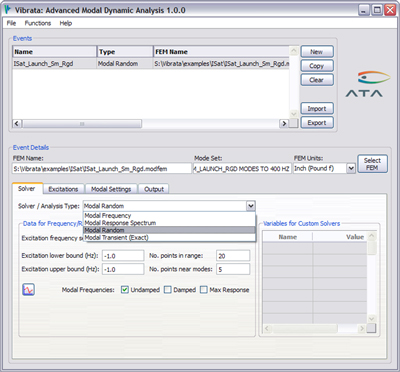The height and width of the screenshot is (372, 400).
Task: Click the Excitation upper bound field
Action: [x=123, y=269]
